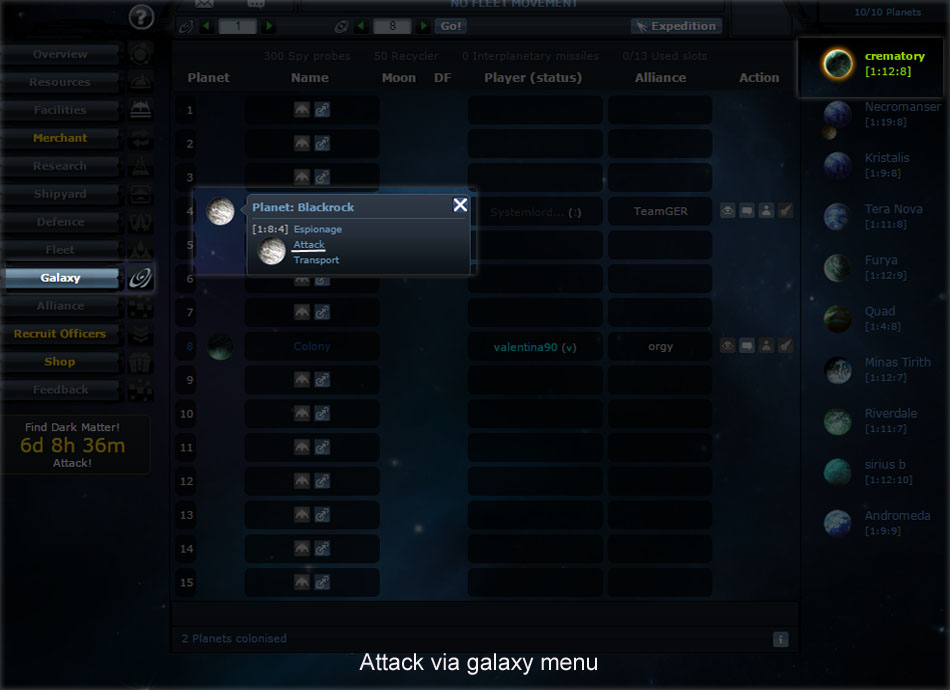Screen dimensions: 950x690
Task: Click the Attack link in Blackrock popup
Action: [309, 244]
